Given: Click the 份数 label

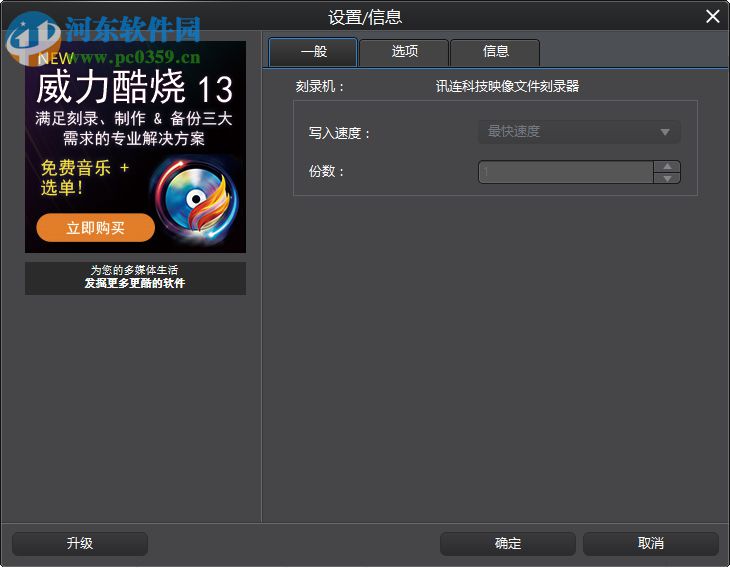Looking at the screenshot, I should [326, 171].
